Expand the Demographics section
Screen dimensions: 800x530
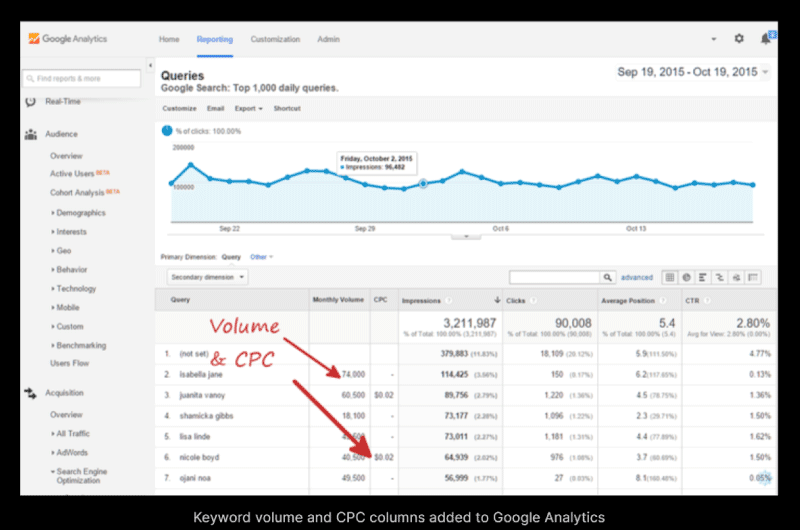coord(79,213)
